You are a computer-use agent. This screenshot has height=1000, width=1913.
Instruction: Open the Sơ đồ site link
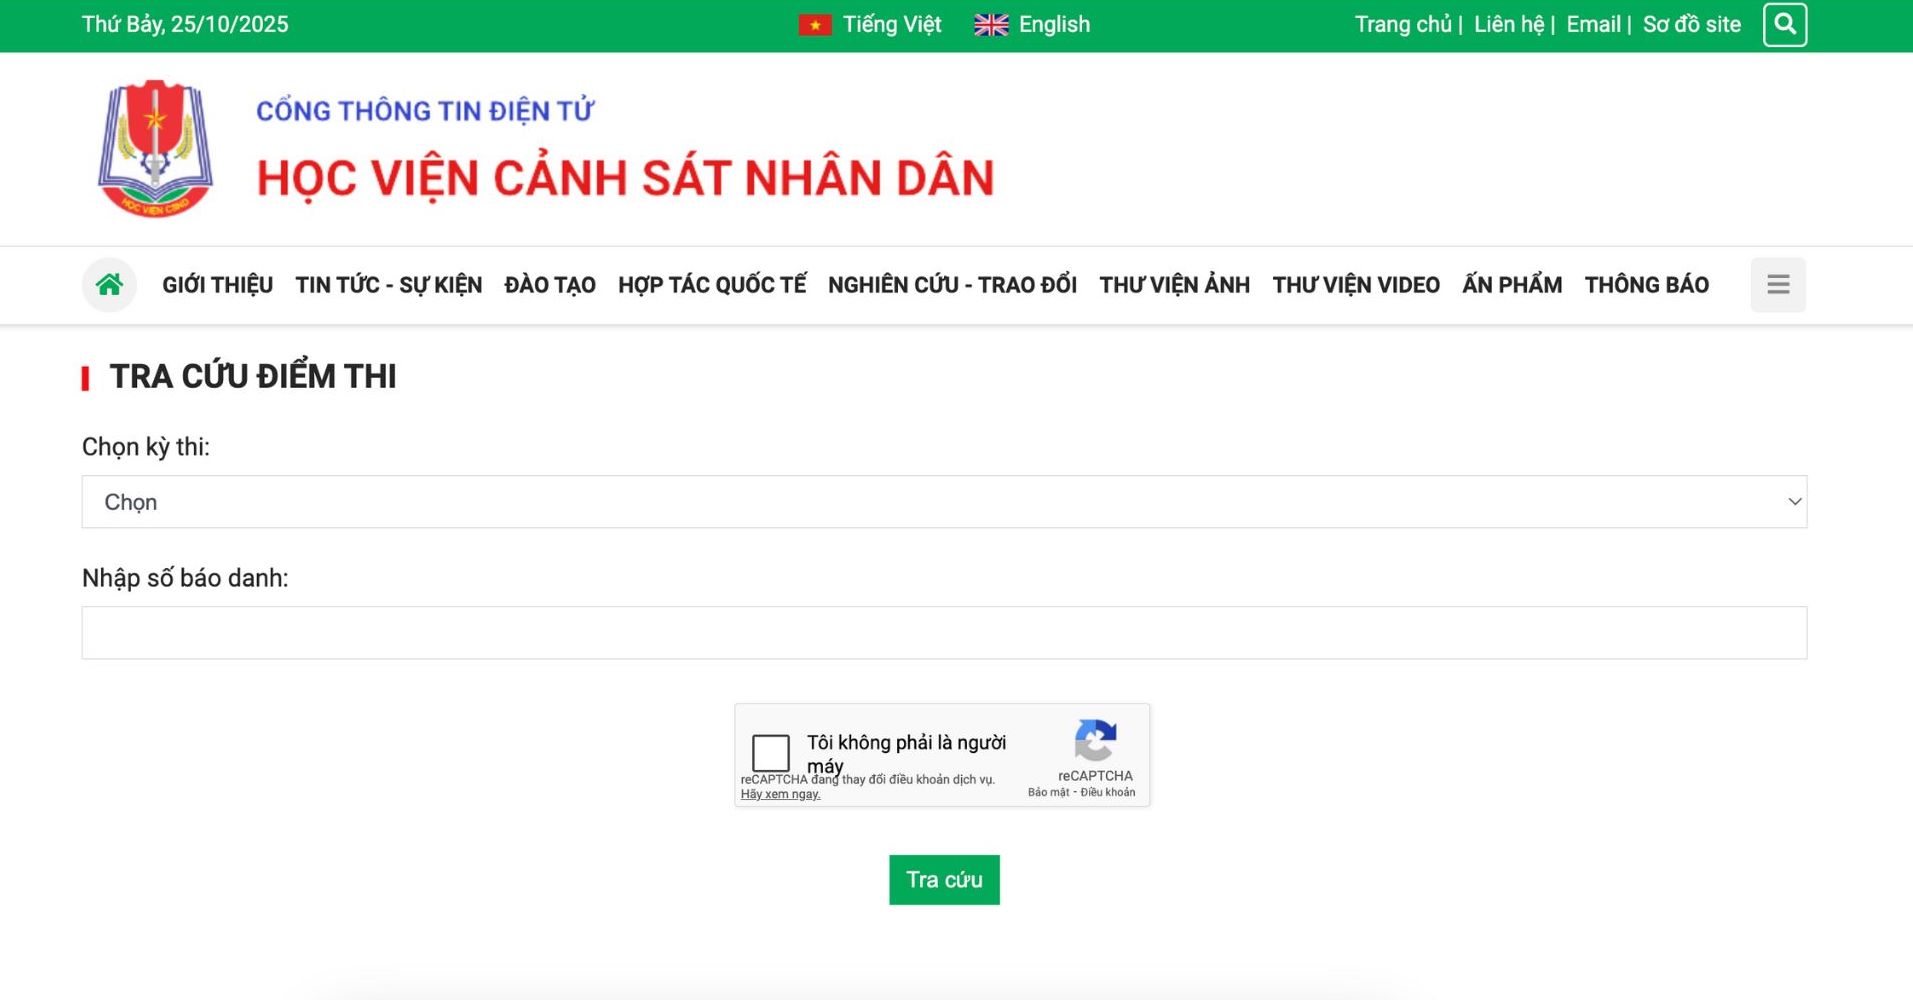click(x=1691, y=25)
